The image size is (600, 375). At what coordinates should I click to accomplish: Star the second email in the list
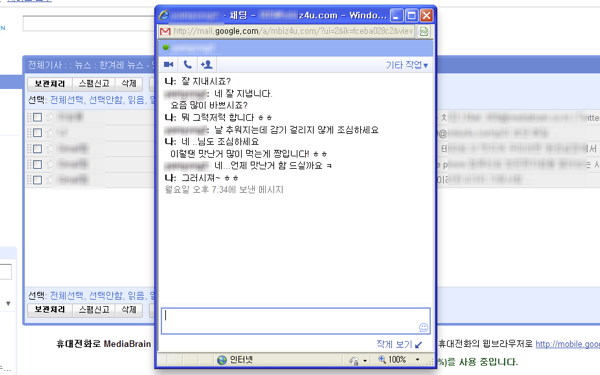pyautogui.click(x=49, y=133)
